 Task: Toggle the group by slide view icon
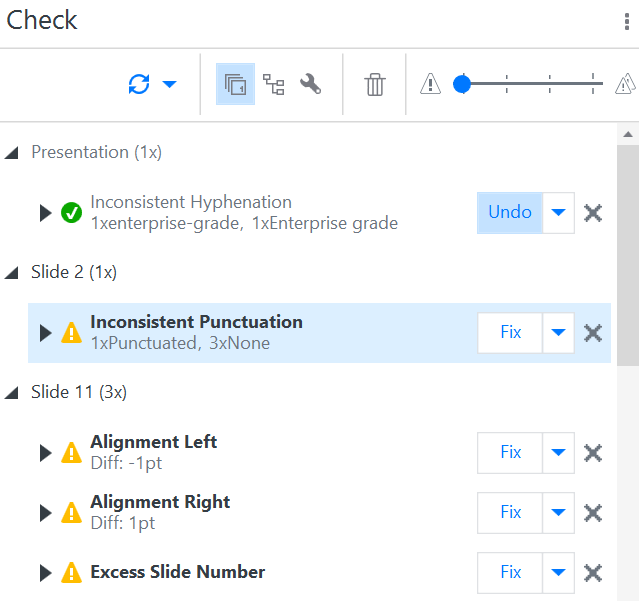(236, 84)
